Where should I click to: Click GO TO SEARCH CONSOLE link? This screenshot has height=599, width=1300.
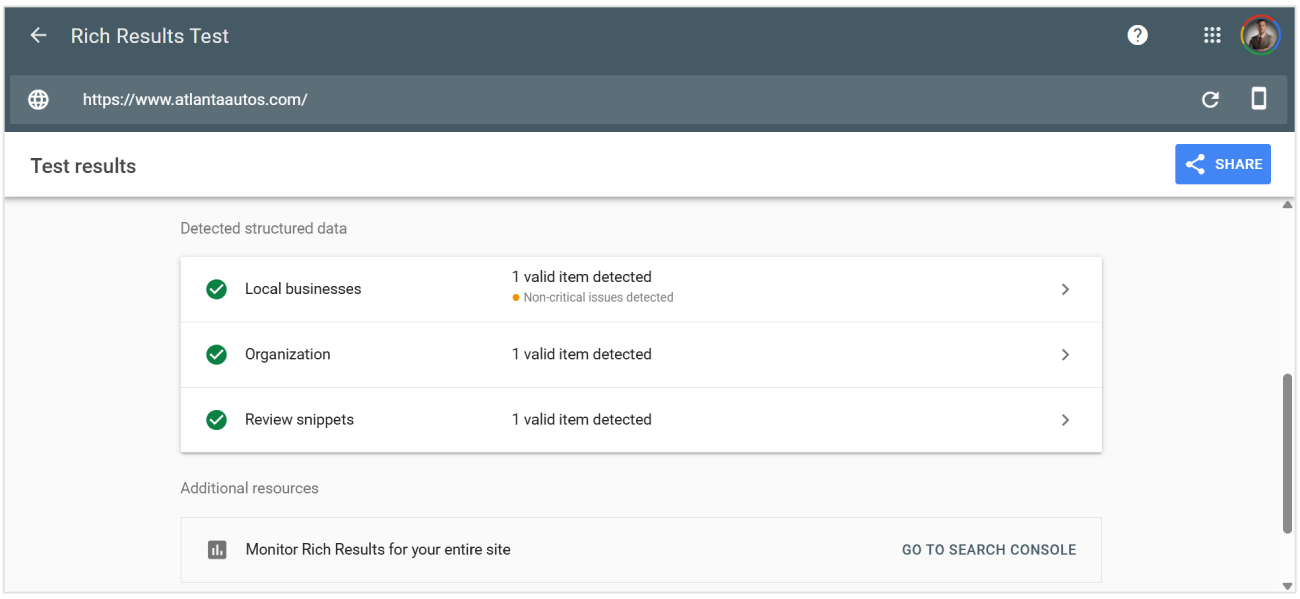989,550
